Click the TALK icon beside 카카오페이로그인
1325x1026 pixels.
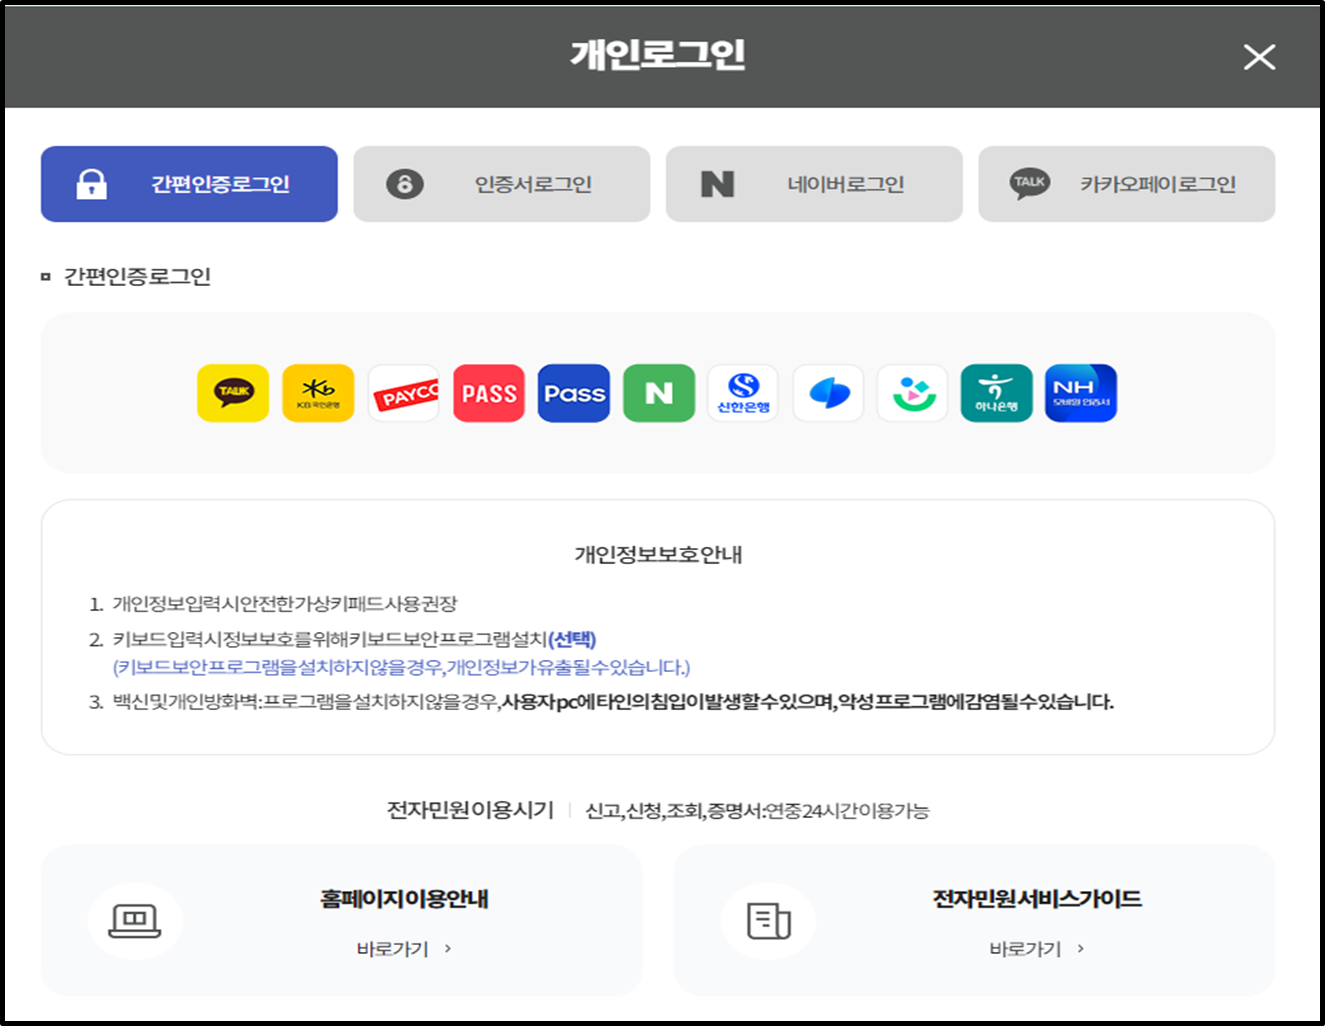coord(1031,183)
